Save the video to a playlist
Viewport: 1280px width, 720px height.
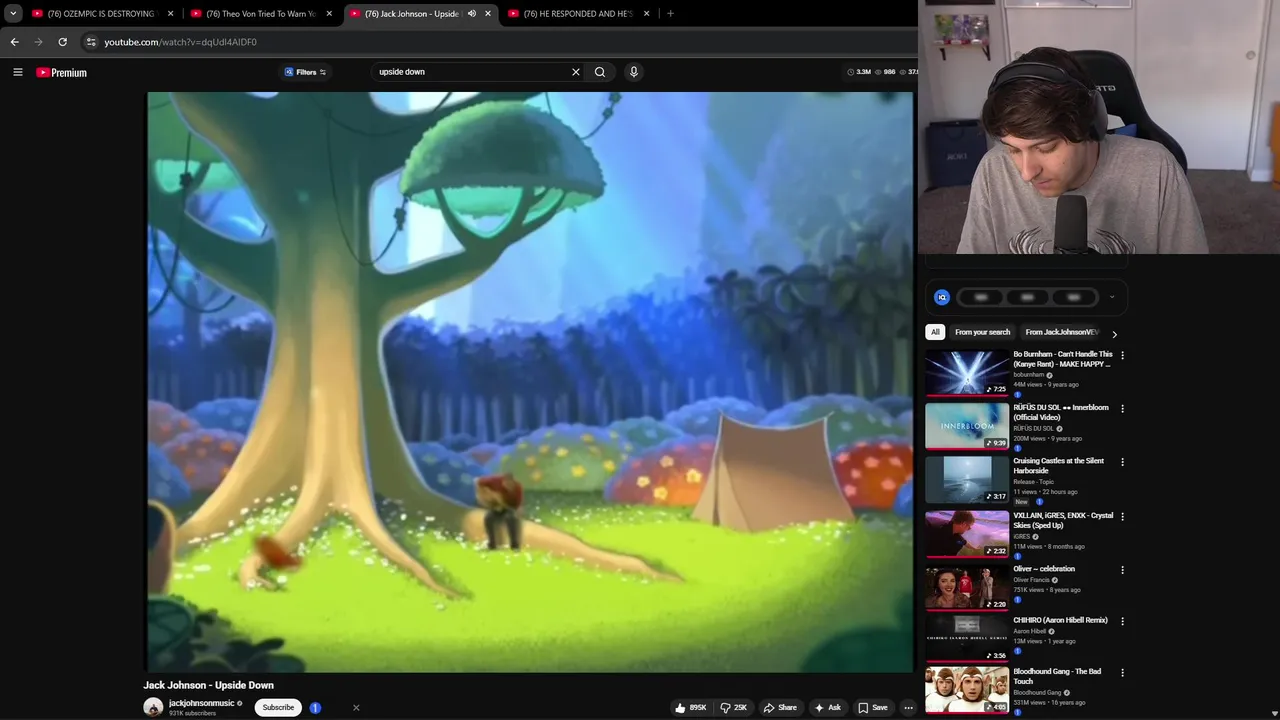[872, 707]
